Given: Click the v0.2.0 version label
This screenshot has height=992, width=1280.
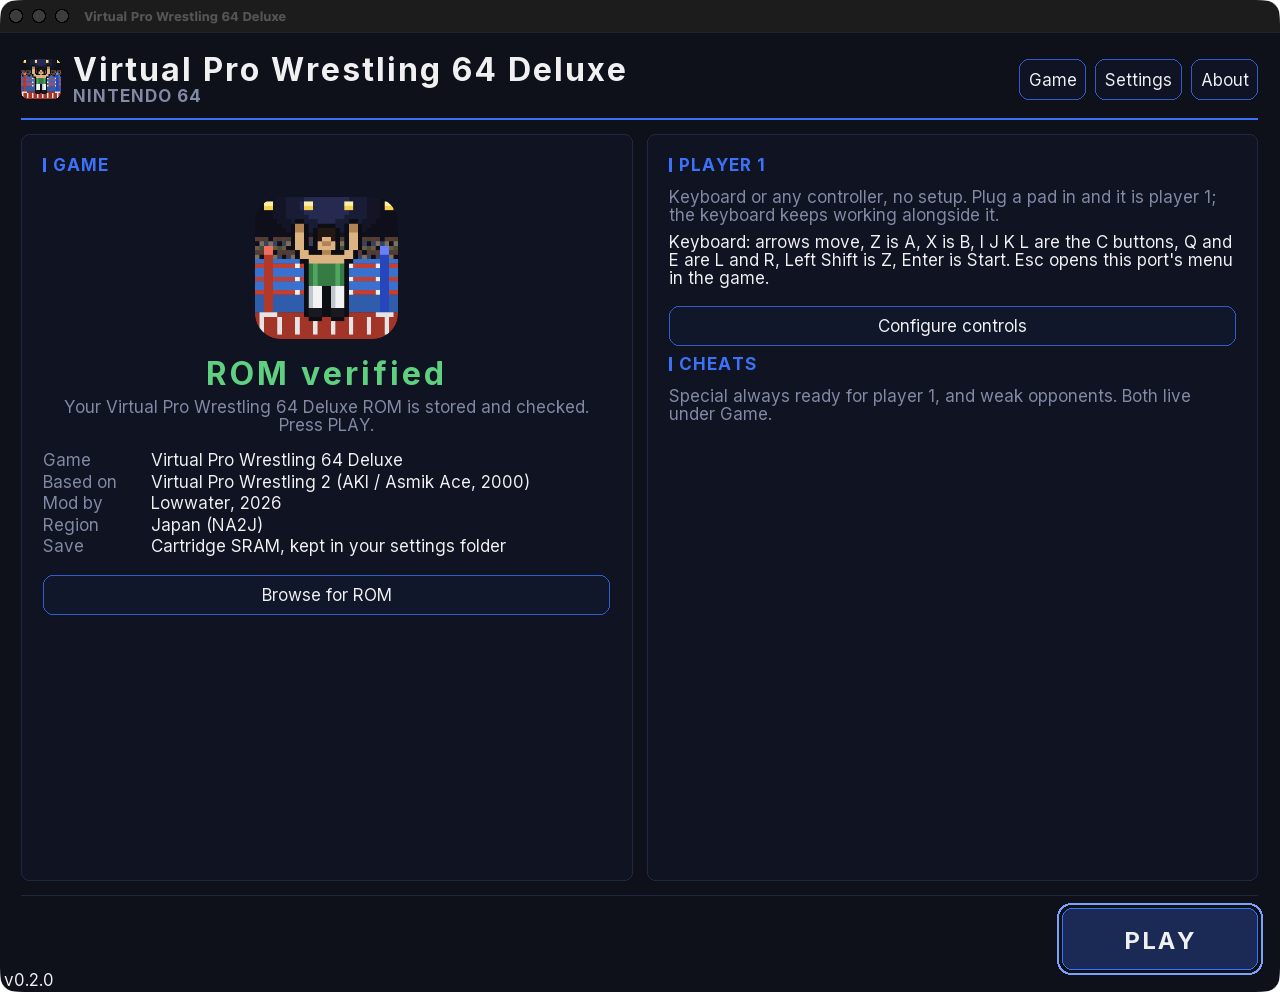Looking at the screenshot, I should (29, 980).
